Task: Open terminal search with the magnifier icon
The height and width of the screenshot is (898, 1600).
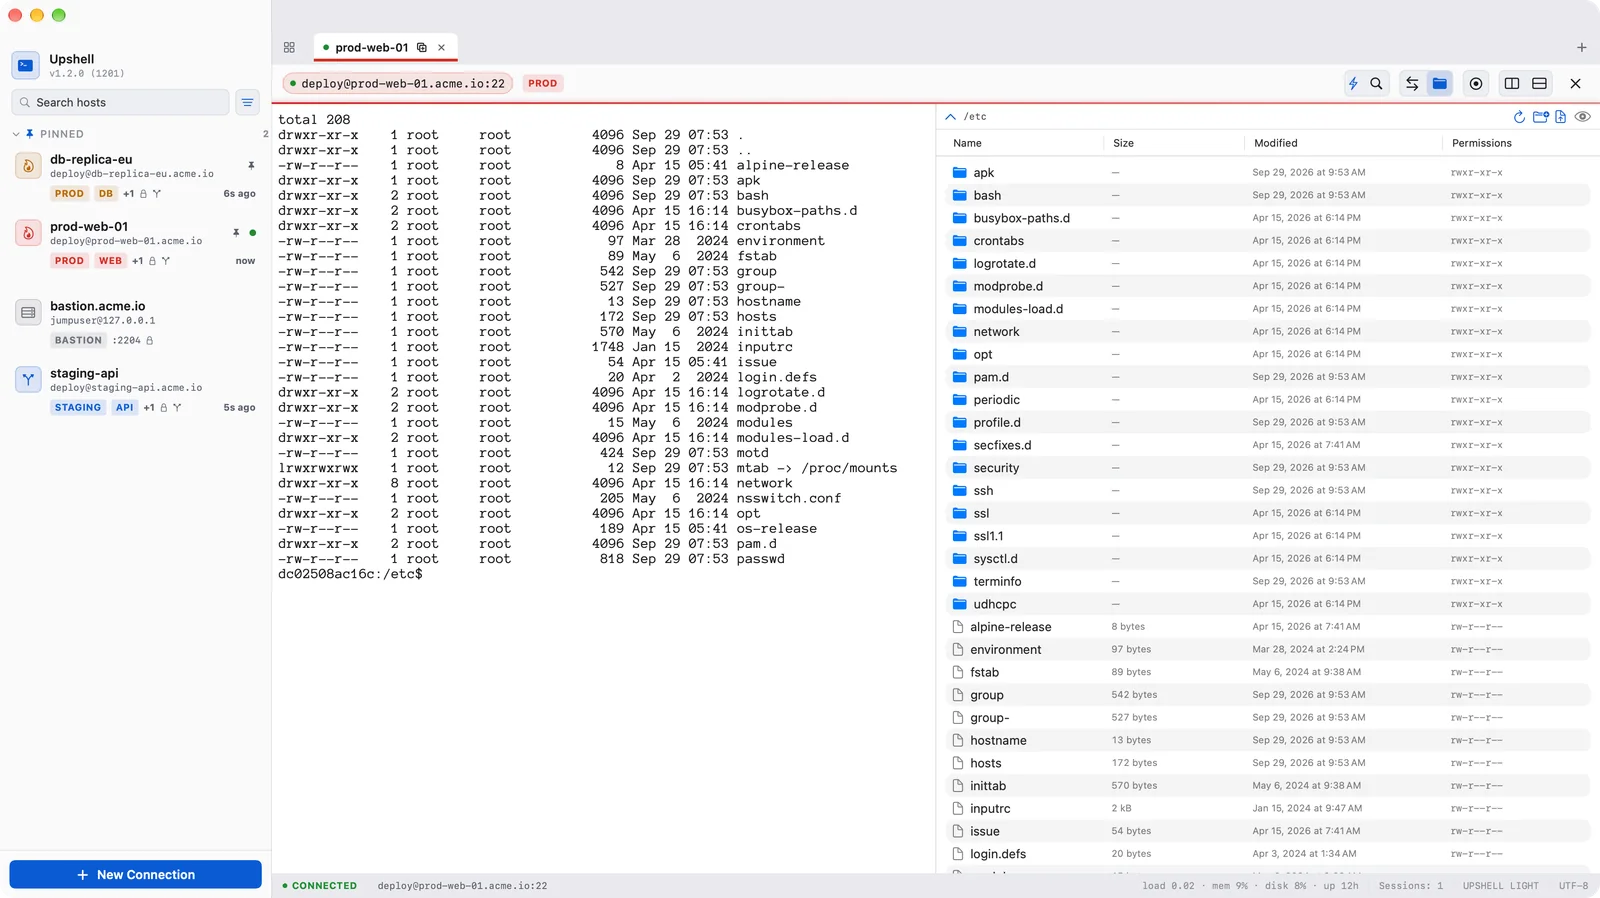Action: [x=1376, y=84]
